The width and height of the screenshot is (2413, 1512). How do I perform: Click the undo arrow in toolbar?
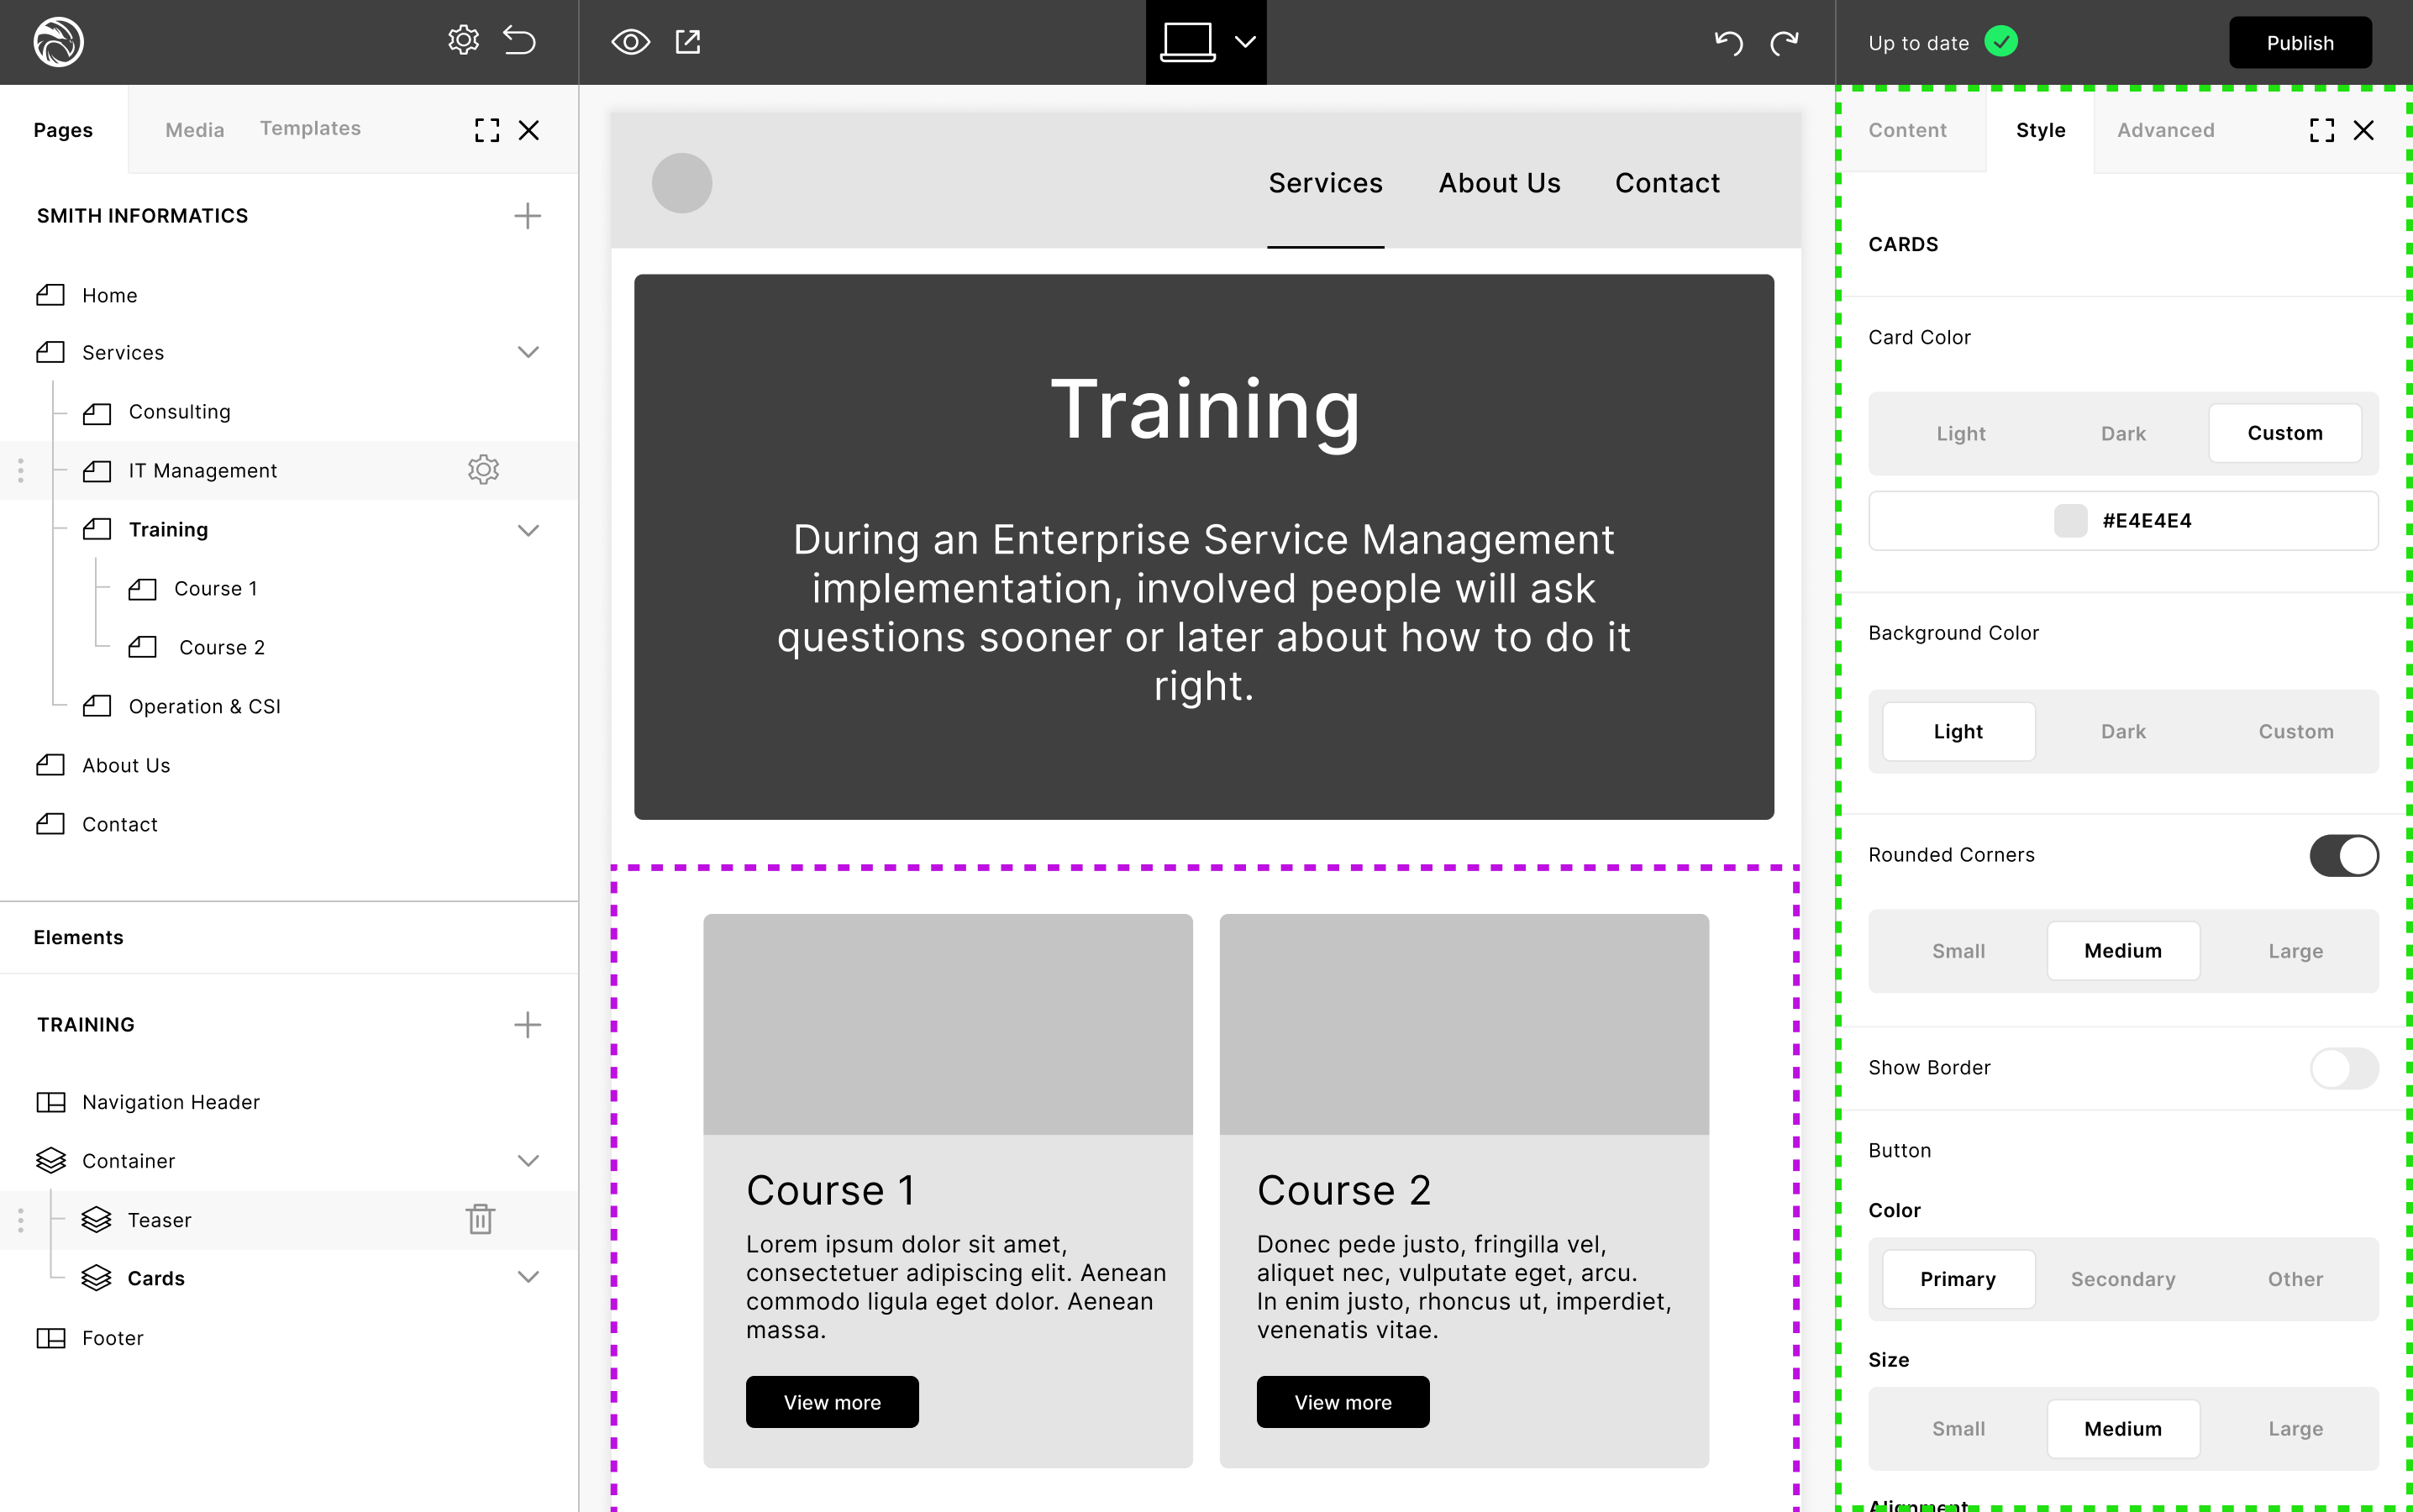(1728, 42)
